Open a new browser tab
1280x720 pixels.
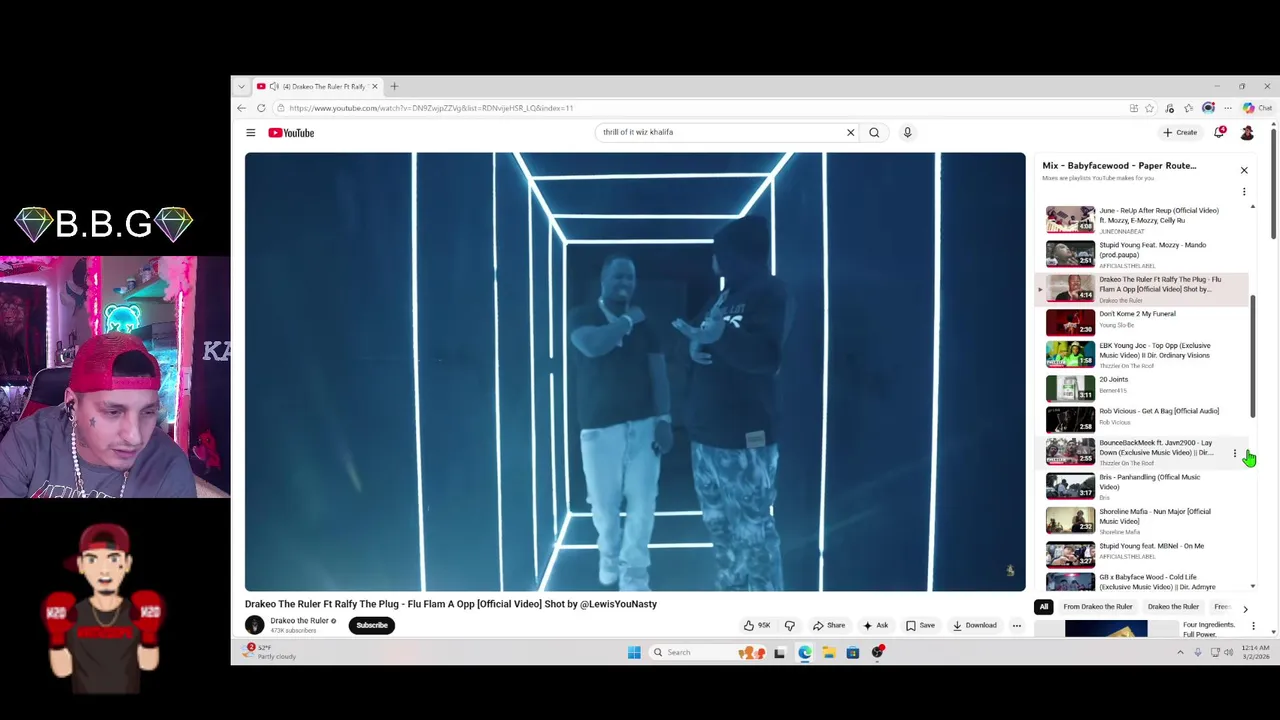pyautogui.click(x=394, y=86)
